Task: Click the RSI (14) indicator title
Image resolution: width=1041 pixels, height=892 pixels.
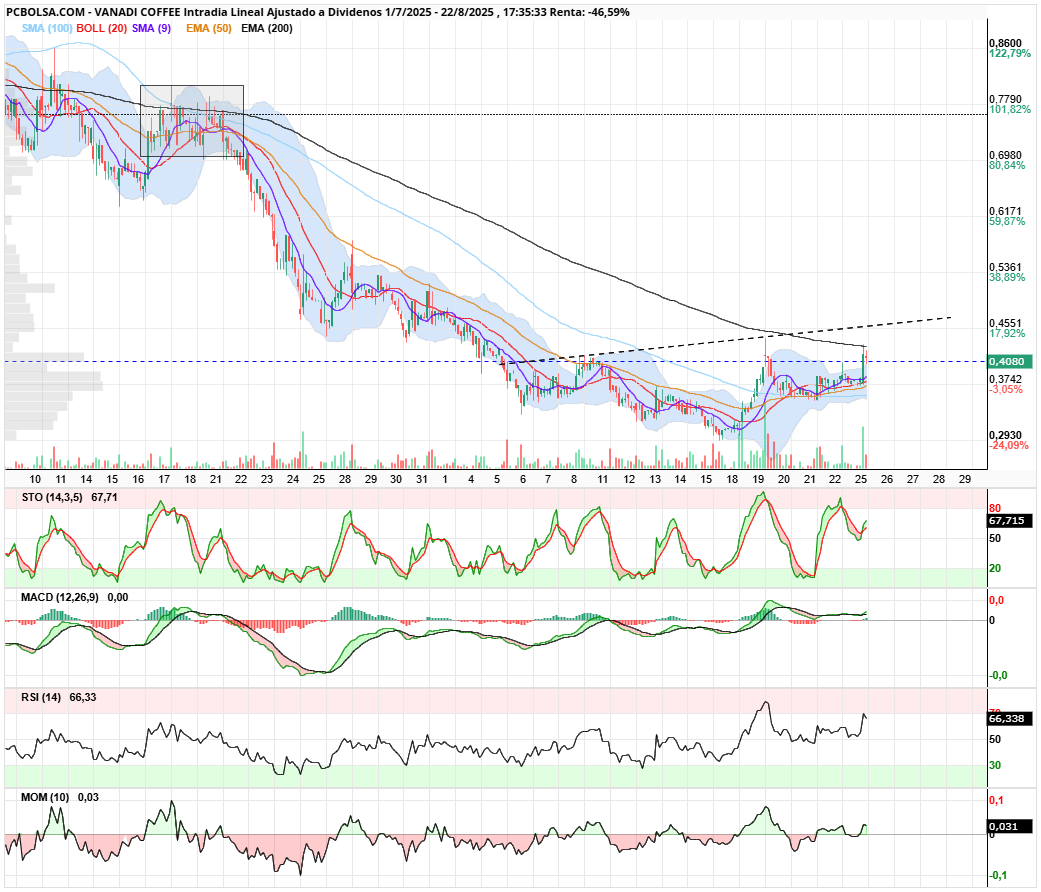Action: [x=40, y=698]
